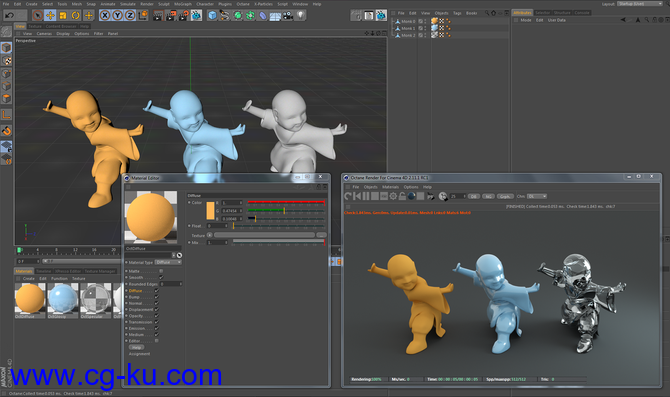Screen dimensions: 670x397
Task: Disable the Emission channel checkbox
Action: [156, 328]
